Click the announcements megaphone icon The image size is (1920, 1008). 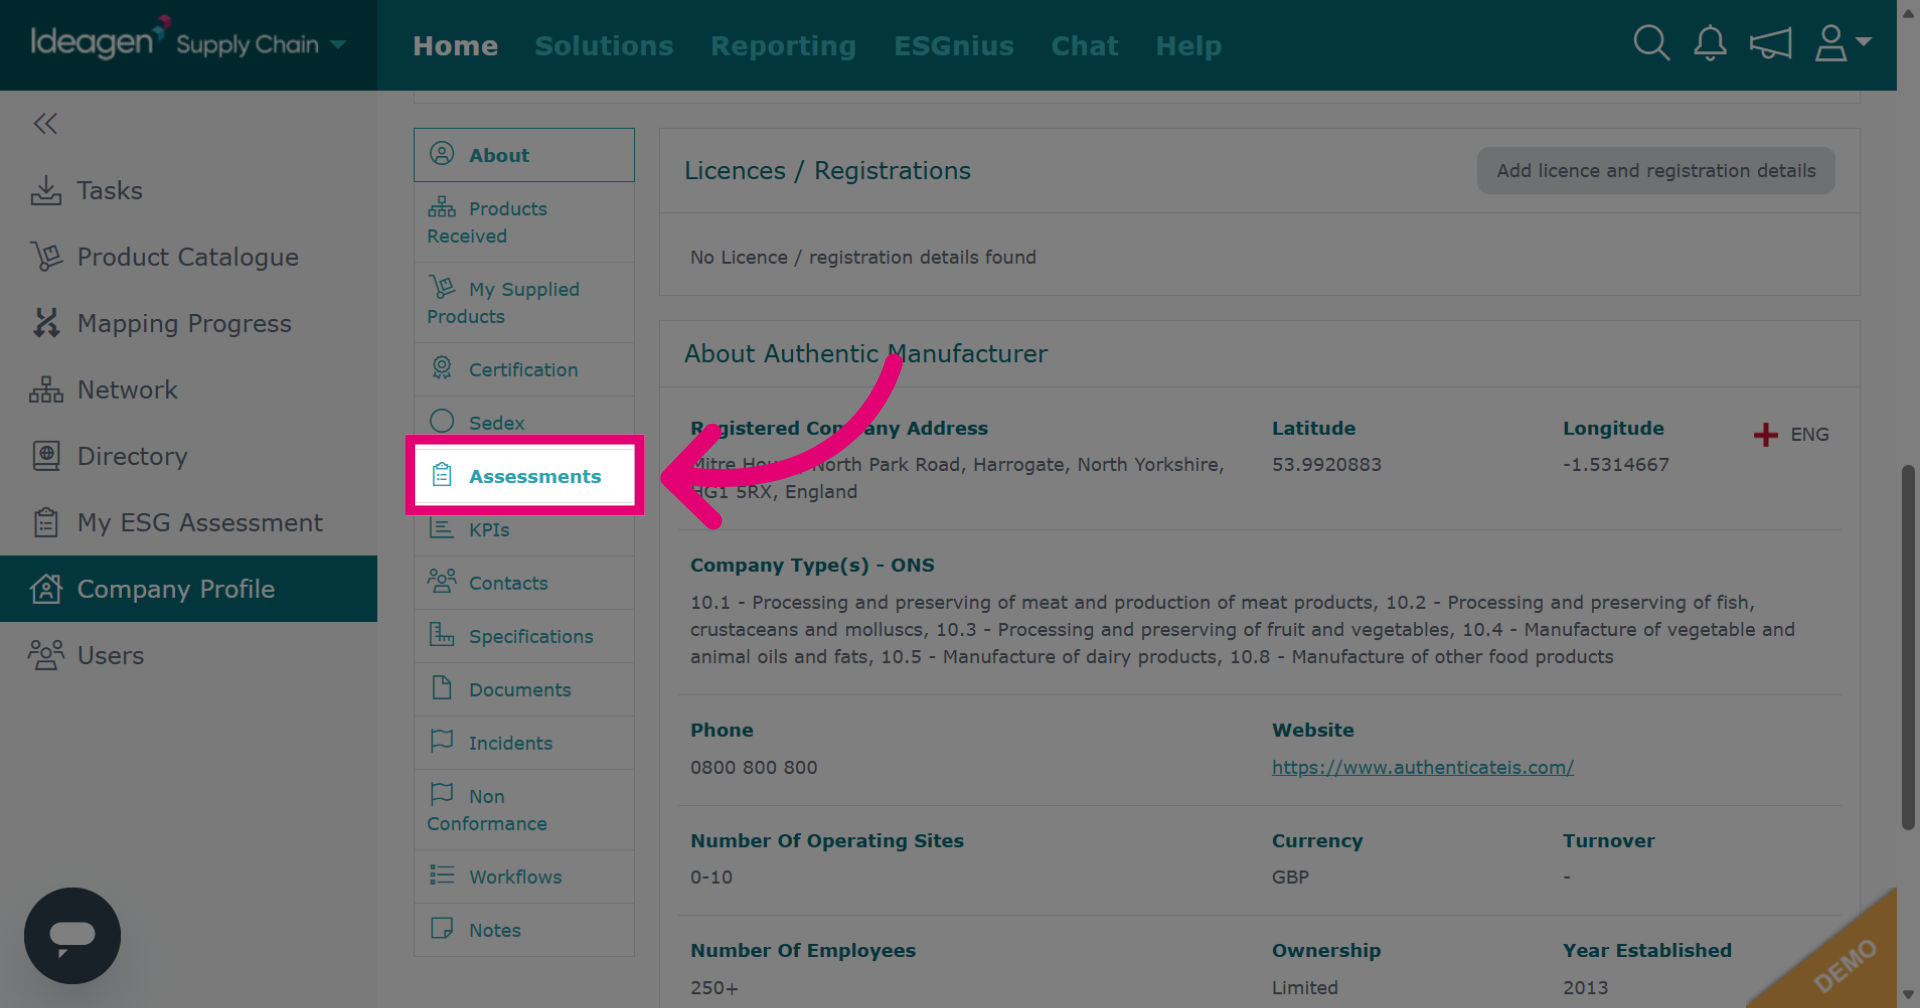(x=1770, y=44)
